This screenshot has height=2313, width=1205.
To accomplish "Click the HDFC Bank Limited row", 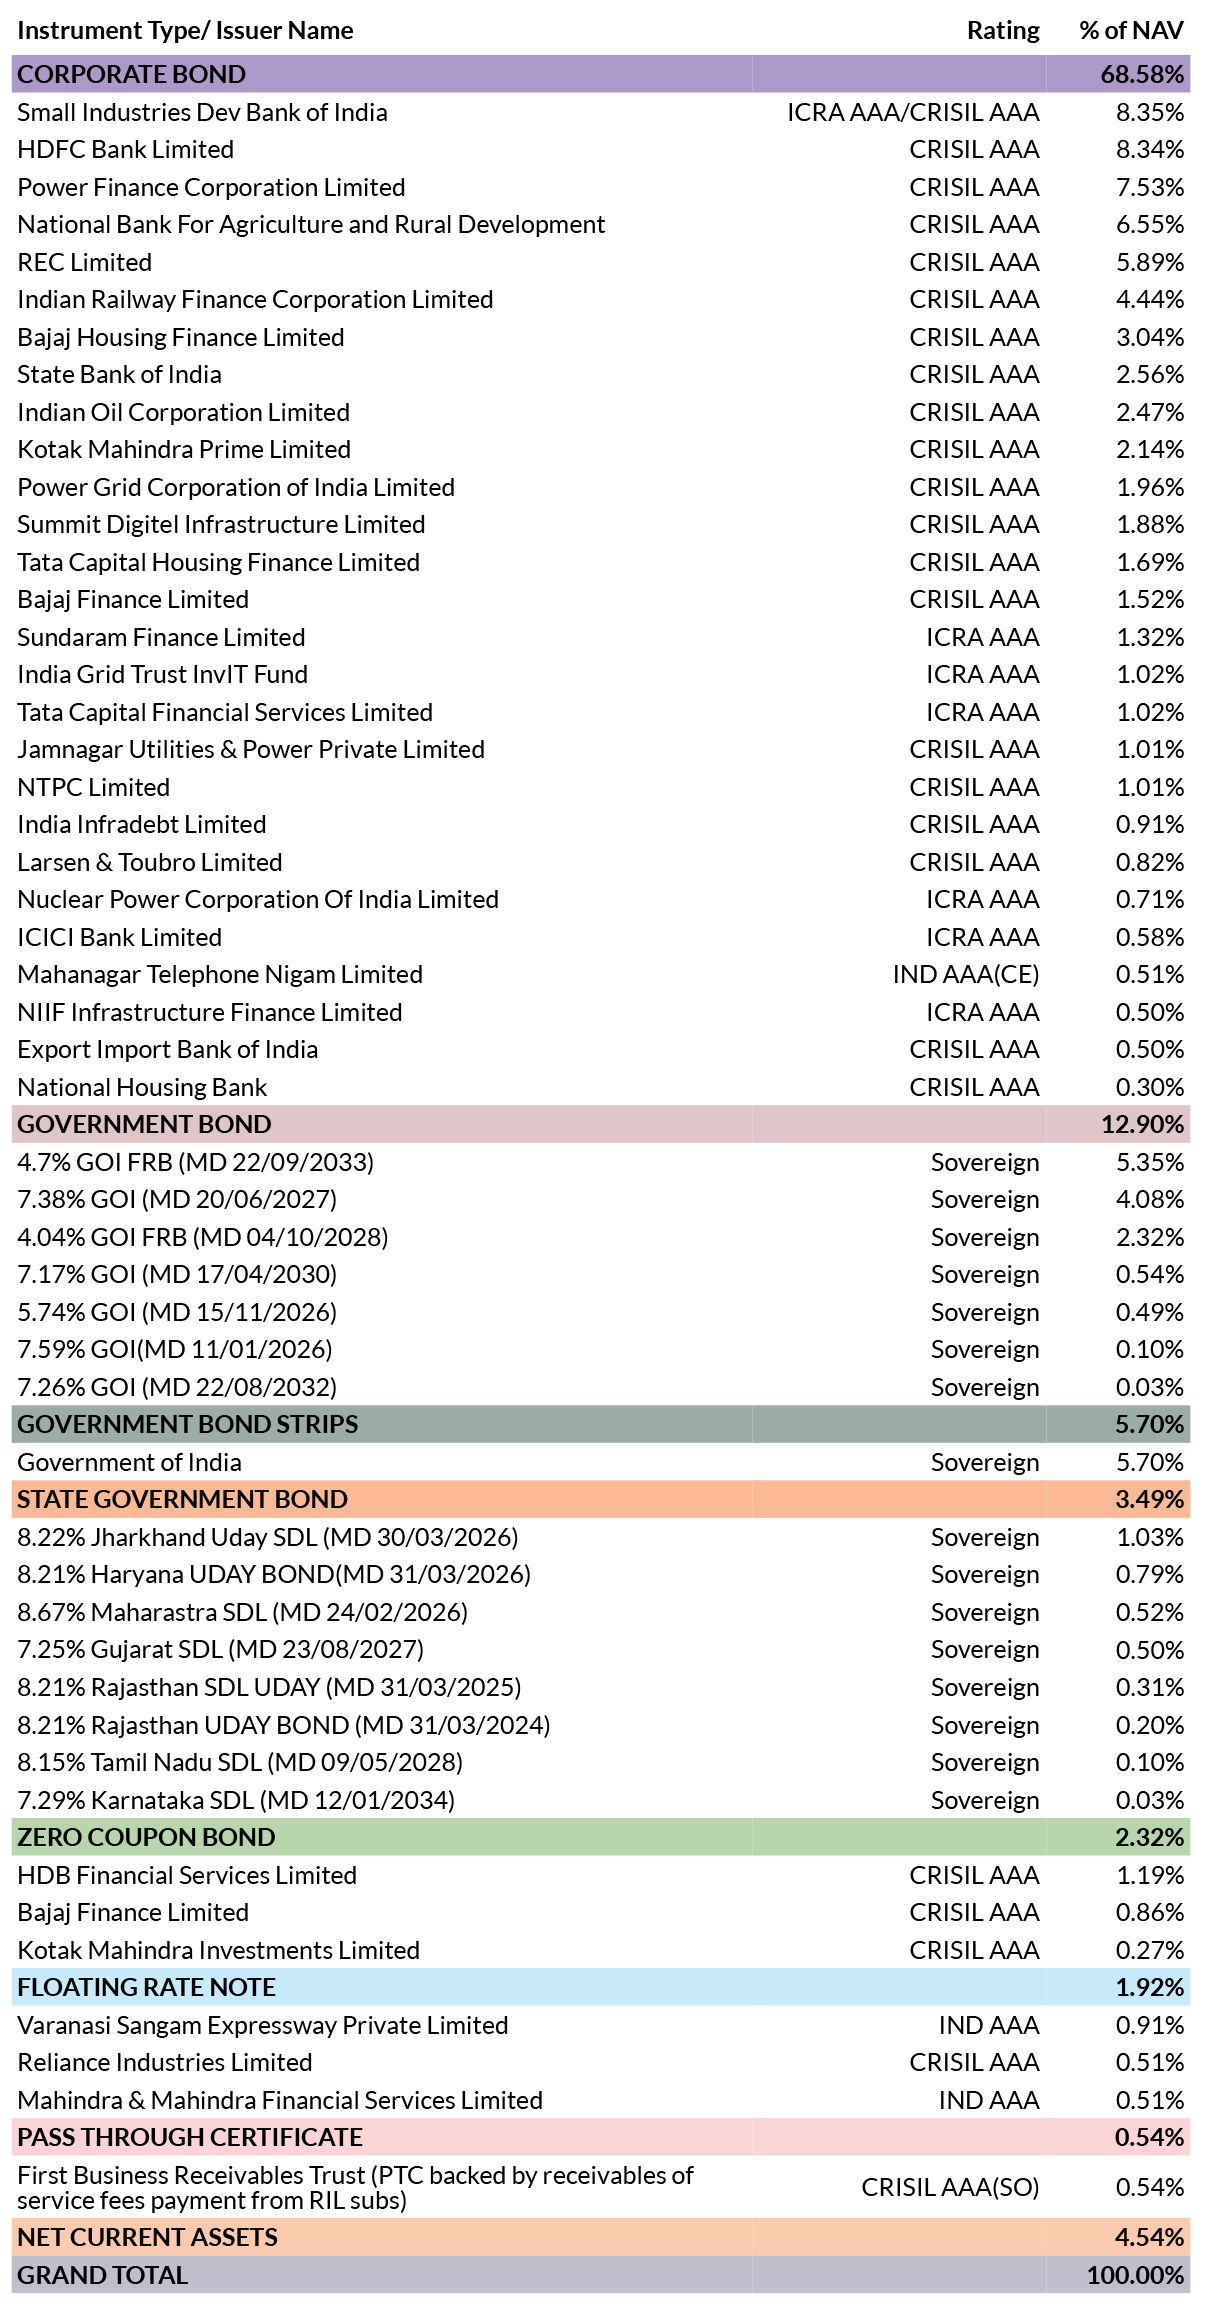I will (601, 149).
